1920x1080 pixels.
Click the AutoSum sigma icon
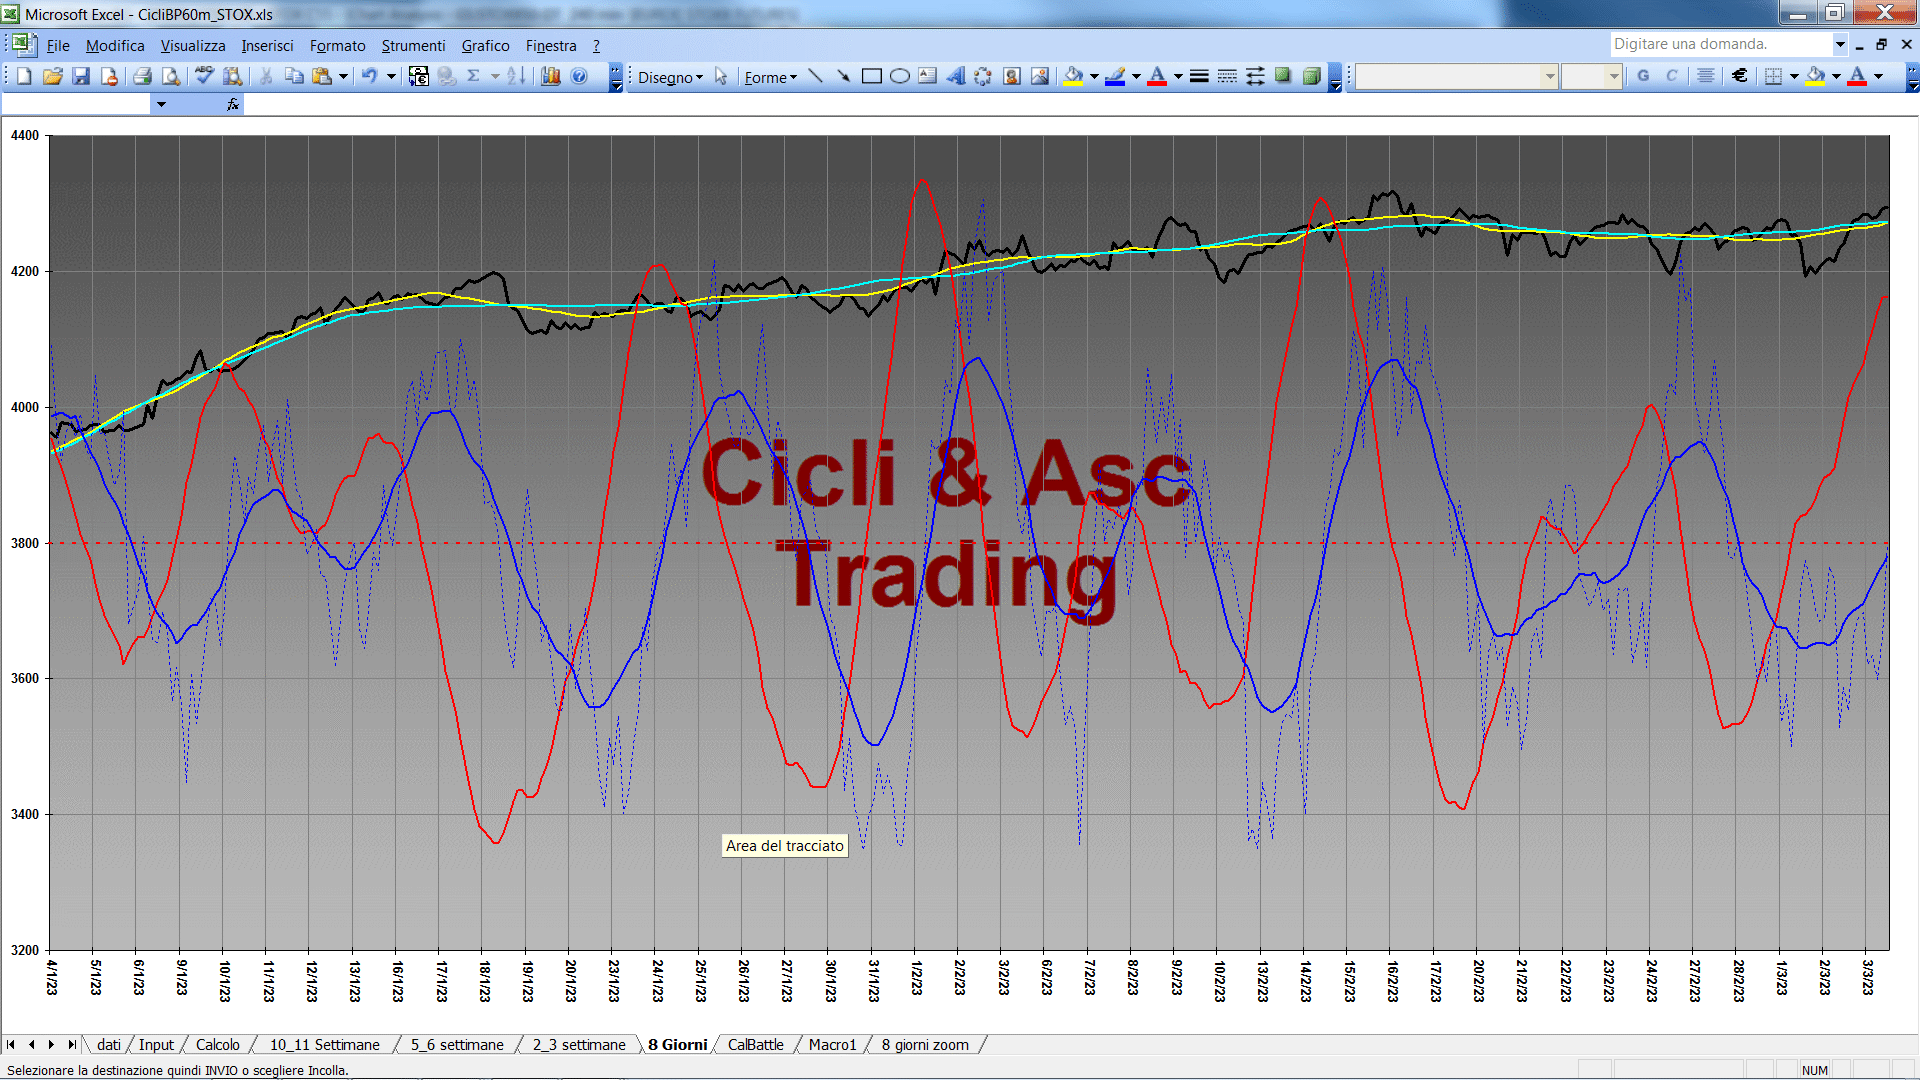click(474, 76)
